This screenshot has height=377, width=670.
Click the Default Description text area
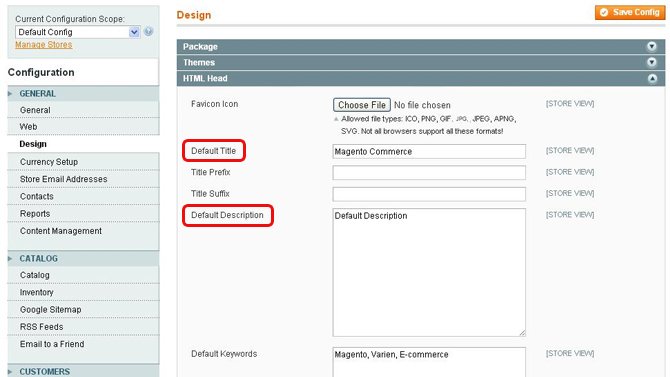(x=429, y=272)
